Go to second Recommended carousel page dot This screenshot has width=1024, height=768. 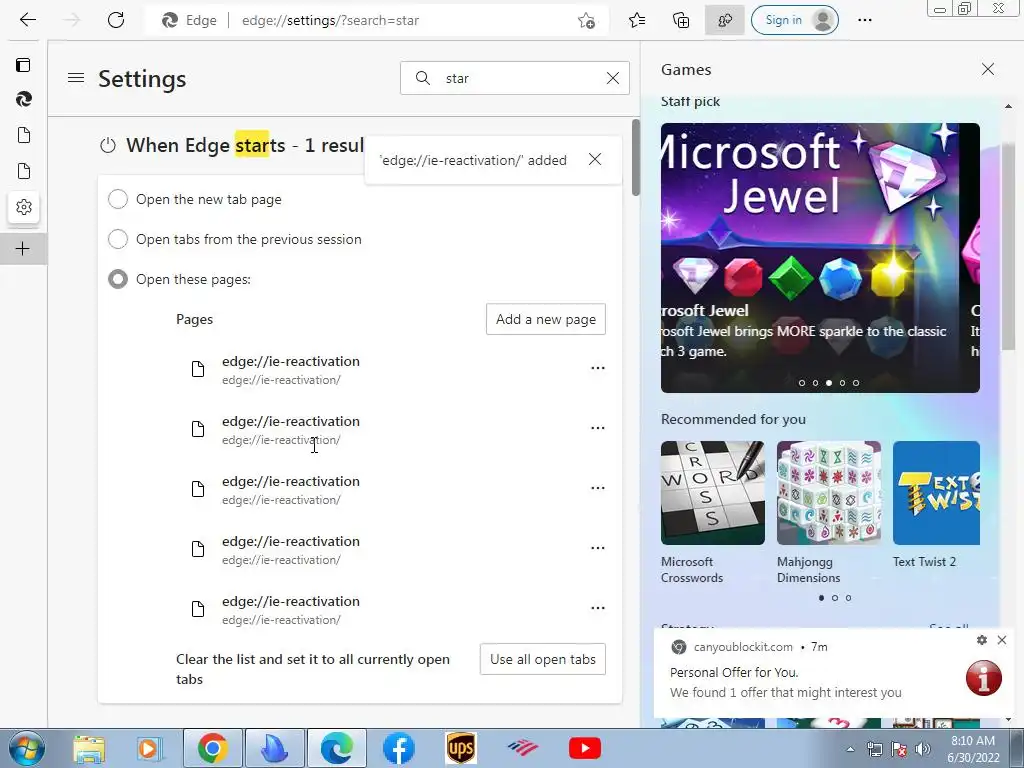[x=835, y=598]
